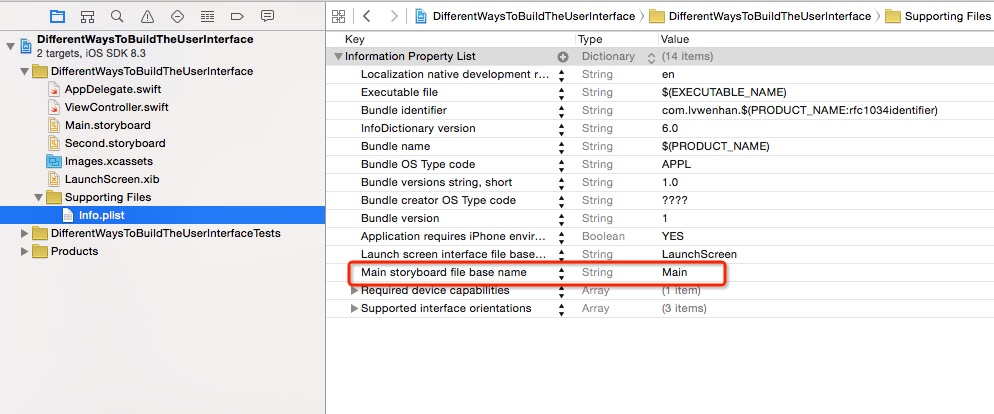Screen dimensions: 994x414
Task: Open the Report navigator speech-bubble icon
Action: pos(267,16)
